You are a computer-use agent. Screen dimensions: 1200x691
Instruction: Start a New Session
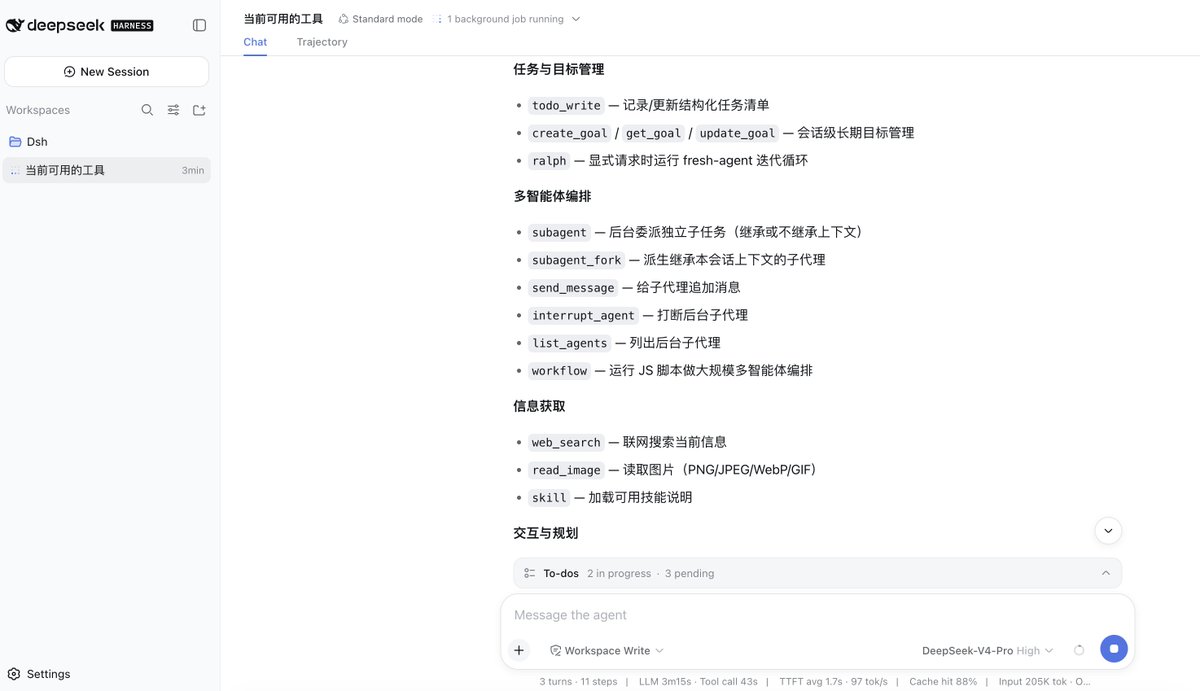[x=106, y=72]
